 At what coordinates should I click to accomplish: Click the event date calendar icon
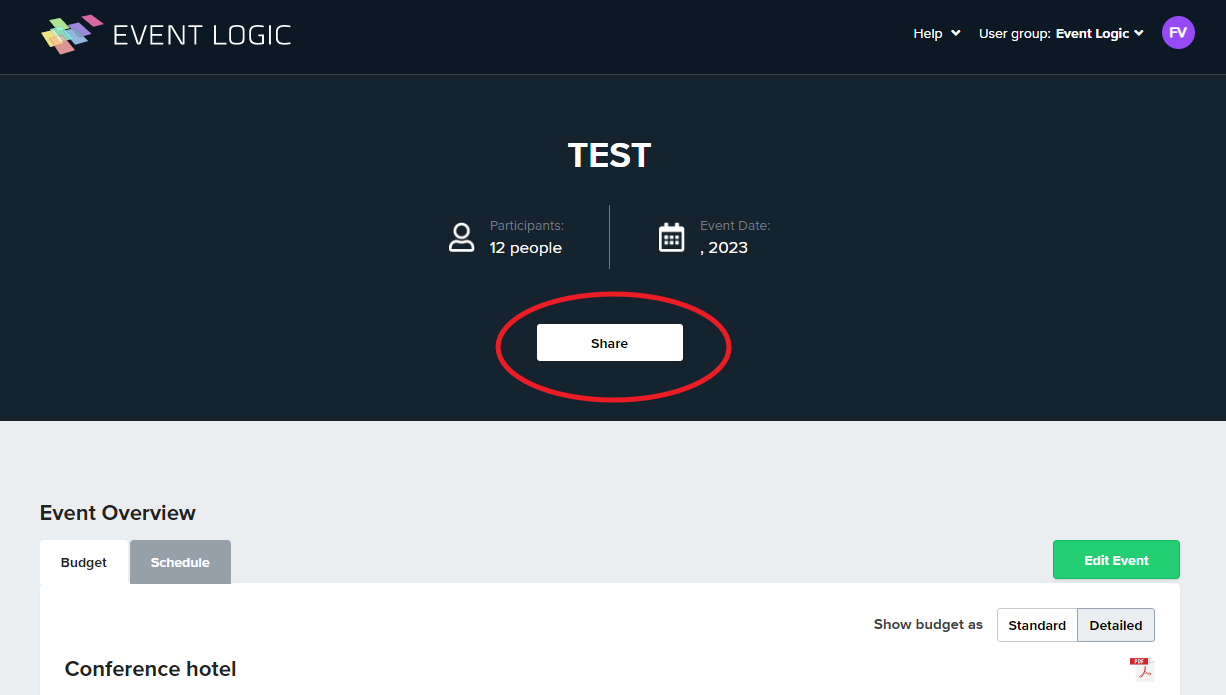672,237
